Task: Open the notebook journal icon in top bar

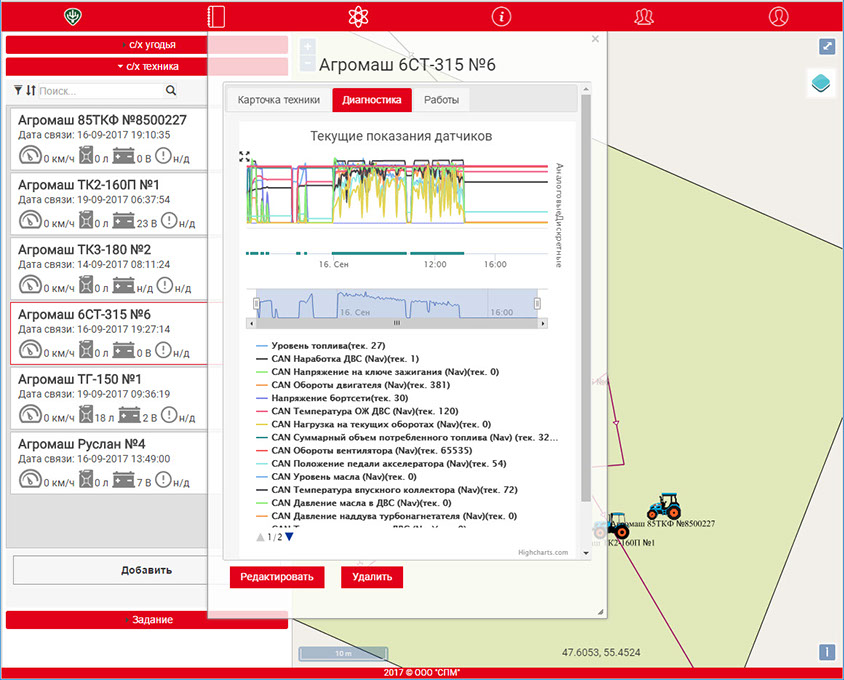Action: point(214,16)
